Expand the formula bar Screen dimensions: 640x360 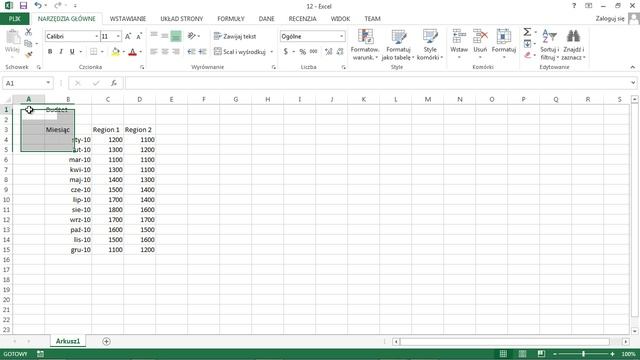633,83
